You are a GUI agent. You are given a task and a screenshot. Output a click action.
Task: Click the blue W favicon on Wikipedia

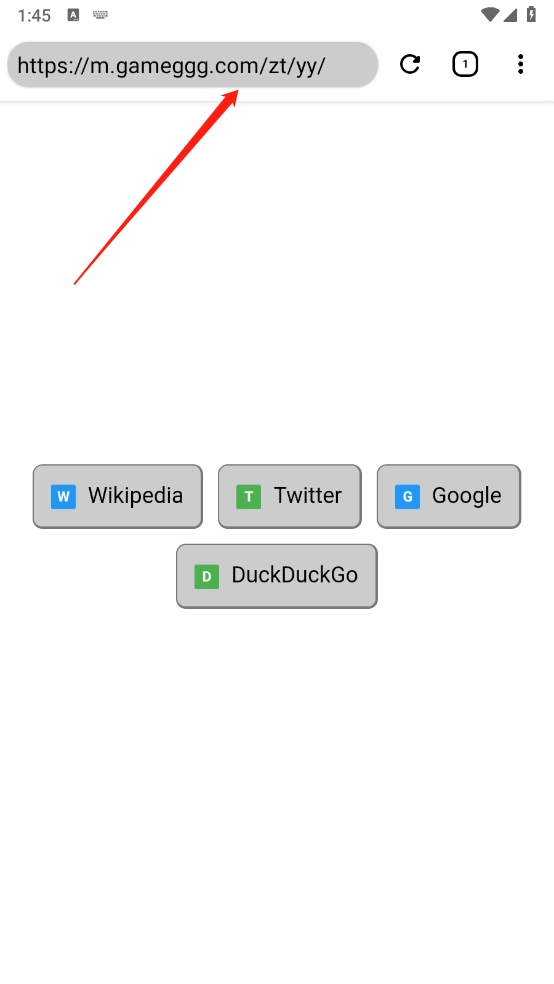point(63,496)
